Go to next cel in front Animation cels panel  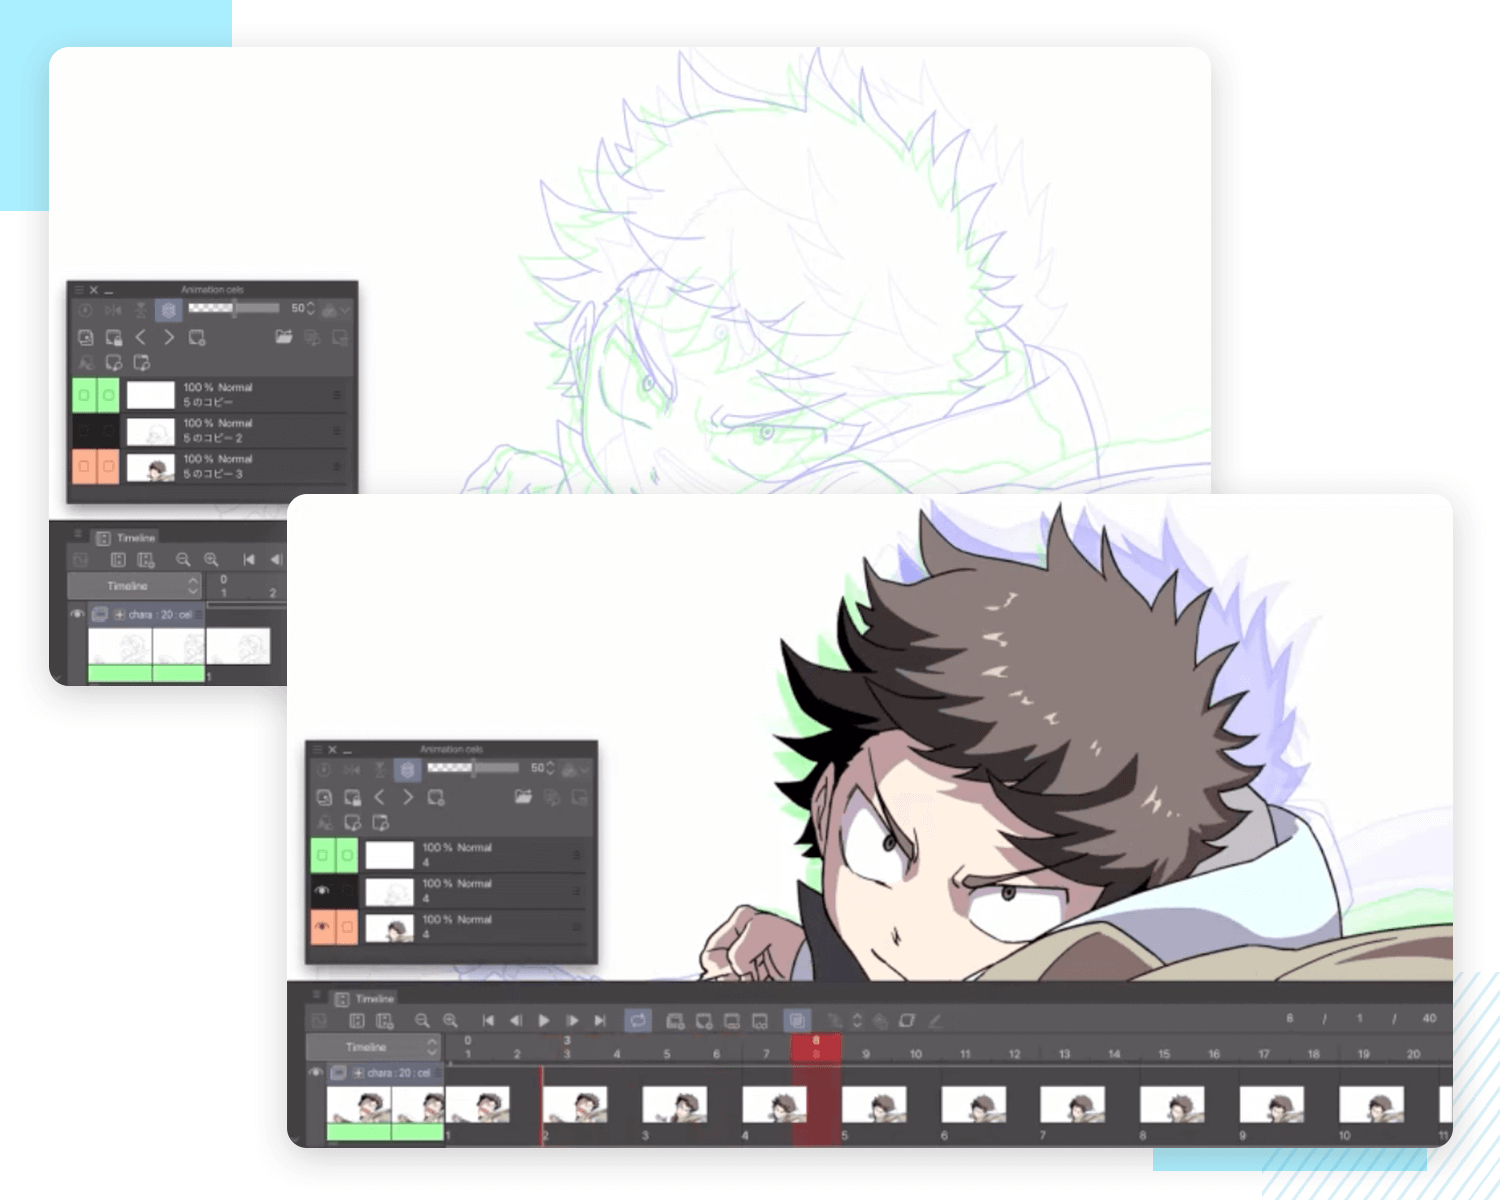coord(407,797)
